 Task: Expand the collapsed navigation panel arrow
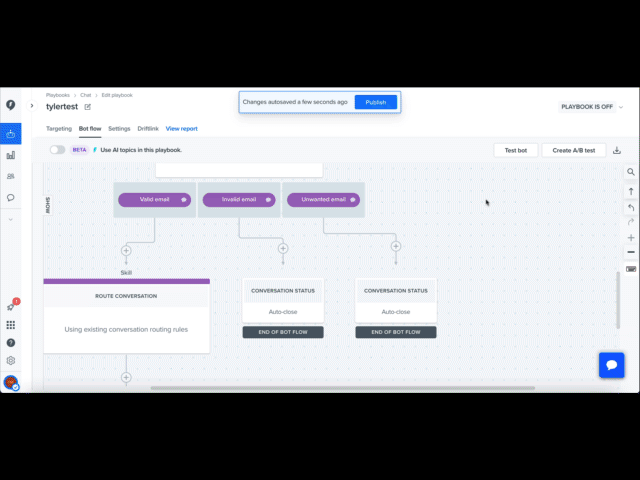pyautogui.click(x=32, y=106)
